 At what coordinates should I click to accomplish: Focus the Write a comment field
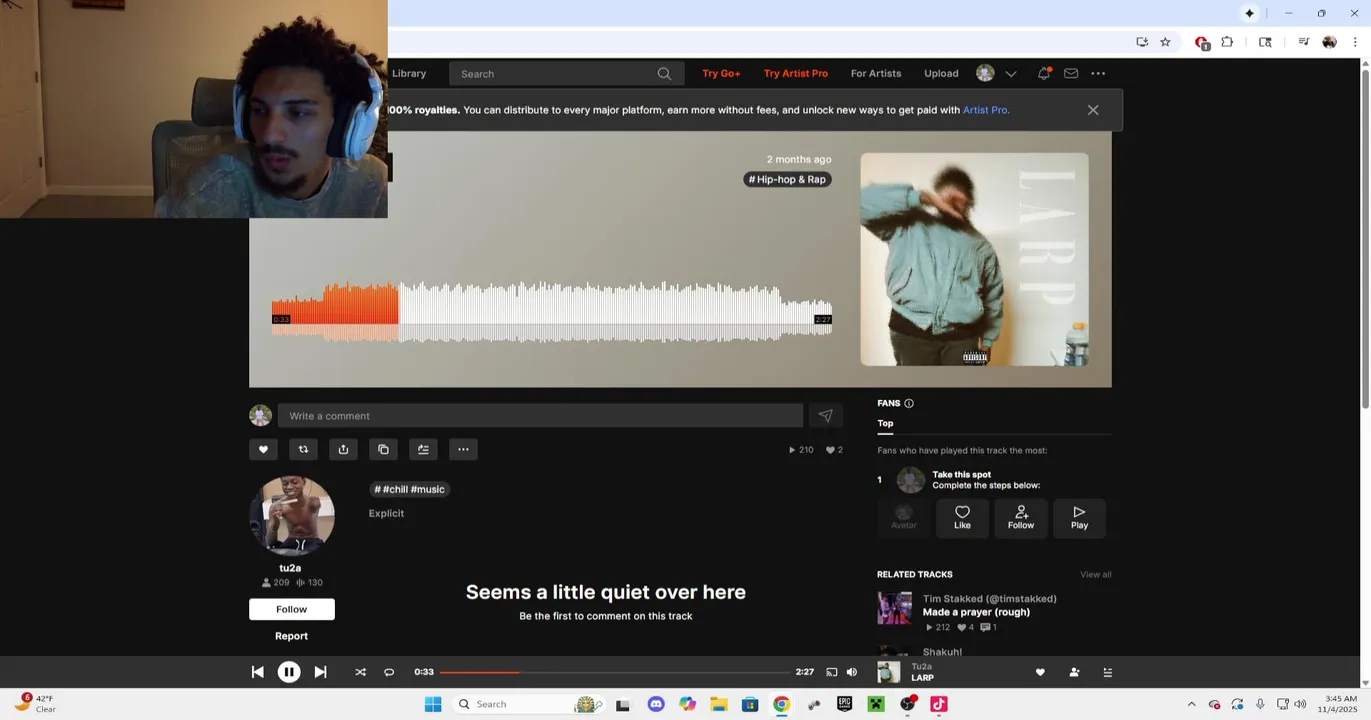tap(540, 416)
